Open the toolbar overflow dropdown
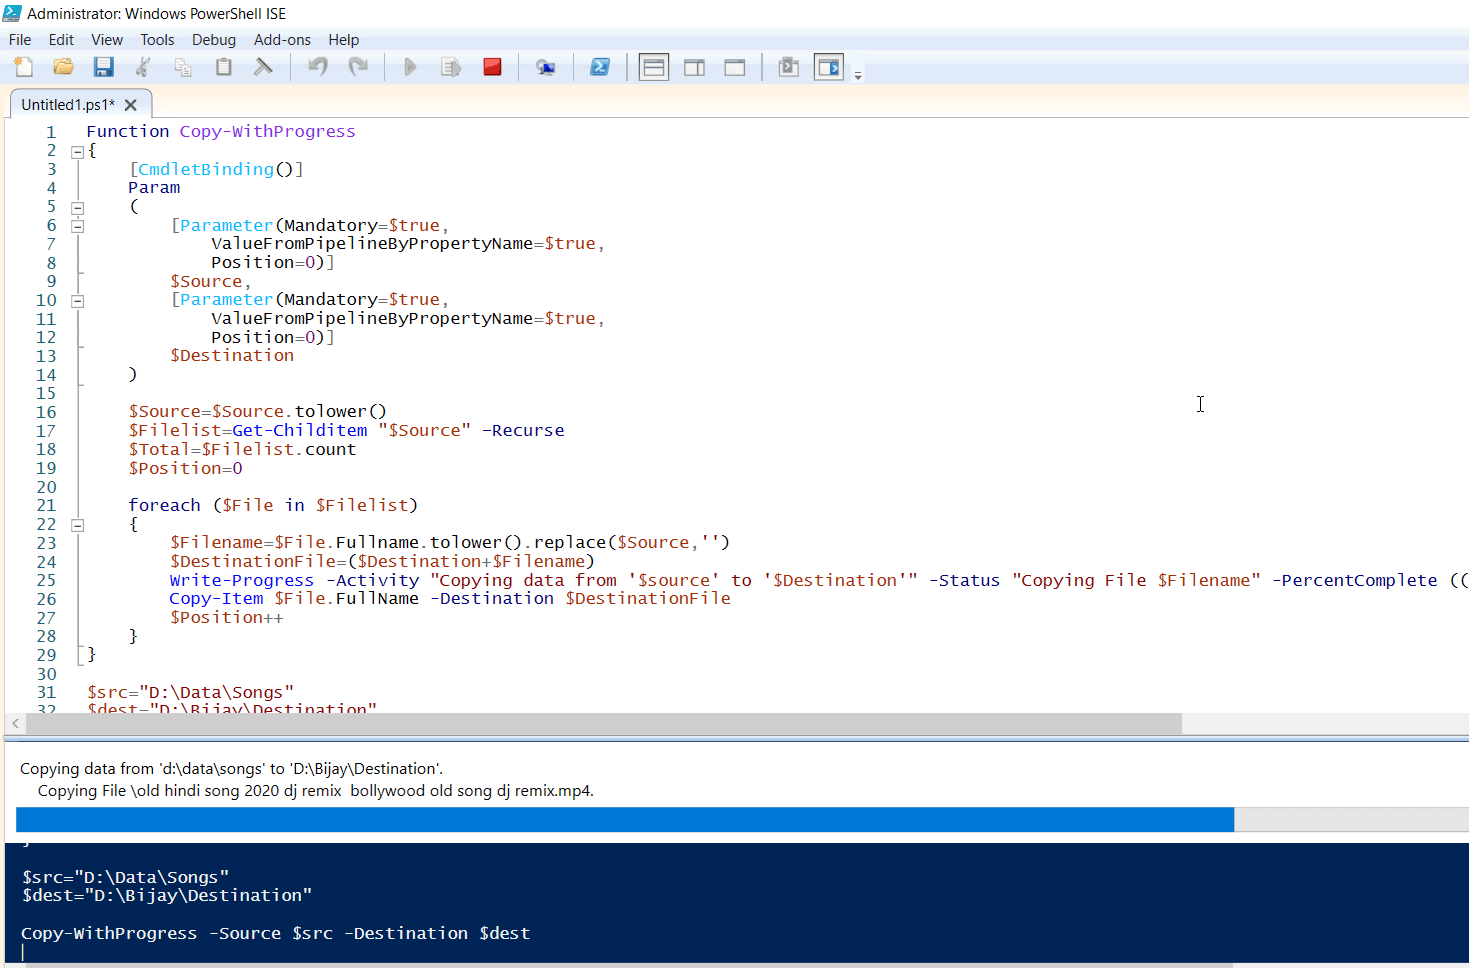The width and height of the screenshot is (1469, 968). (x=857, y=73)
